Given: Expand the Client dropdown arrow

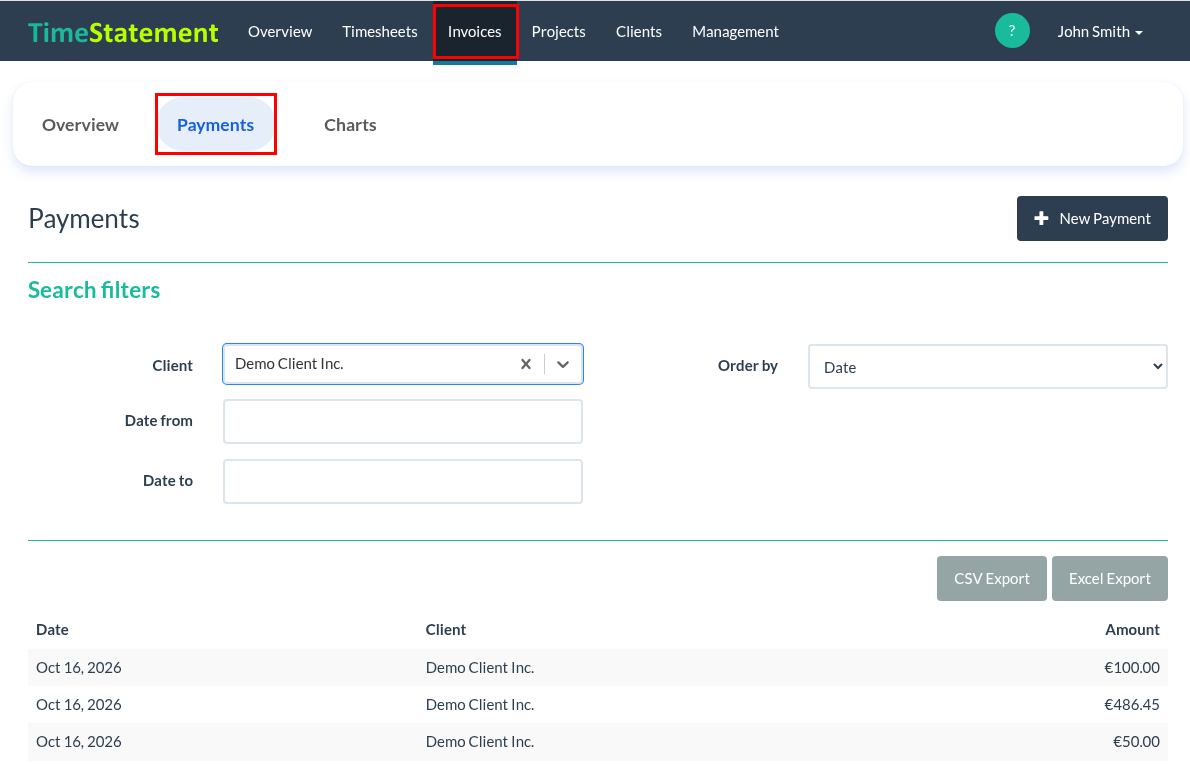Looking at the screenshot, I should click(x=562, y=364).
